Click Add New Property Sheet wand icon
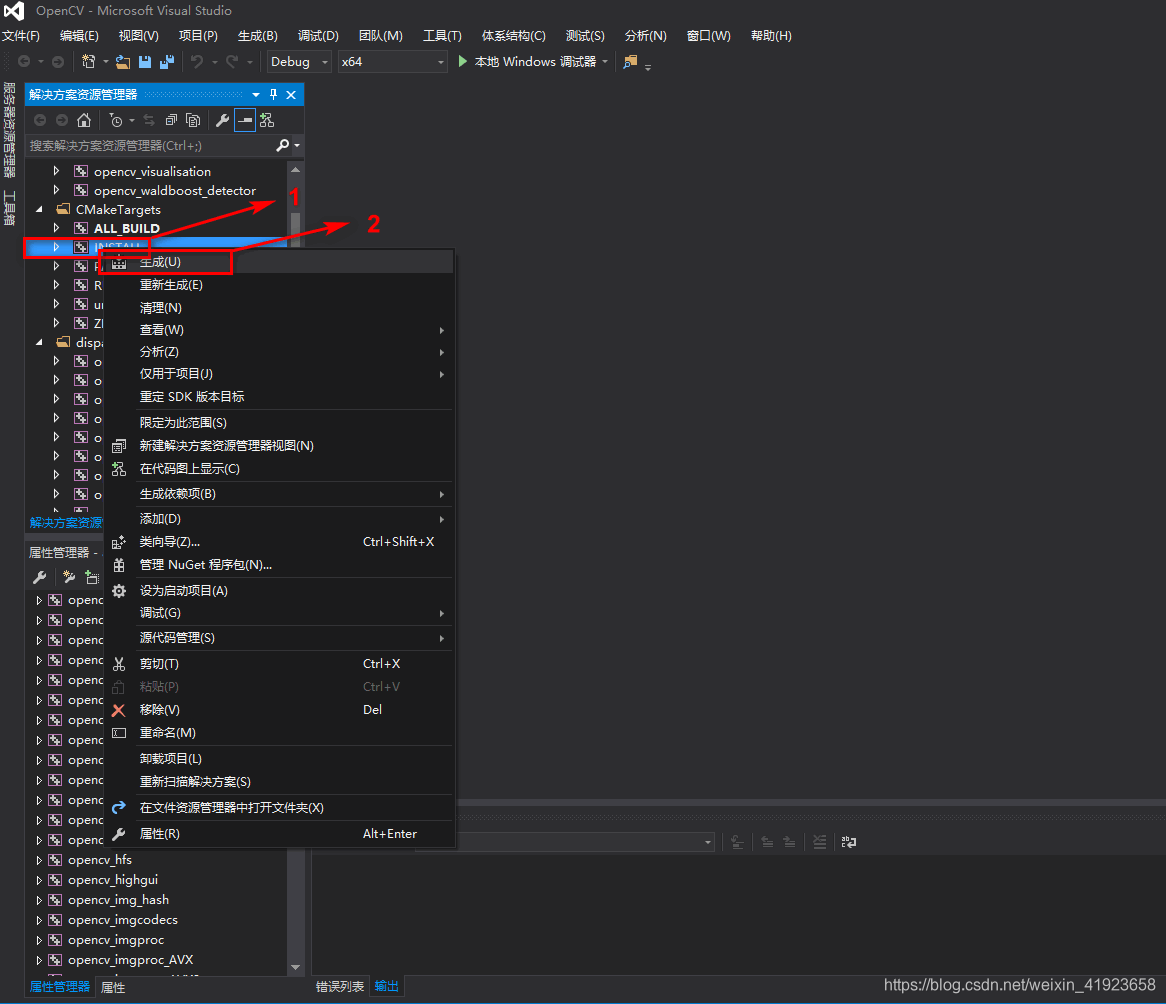This screenshot has height=1004, width=1166. [x=69, y=577]
